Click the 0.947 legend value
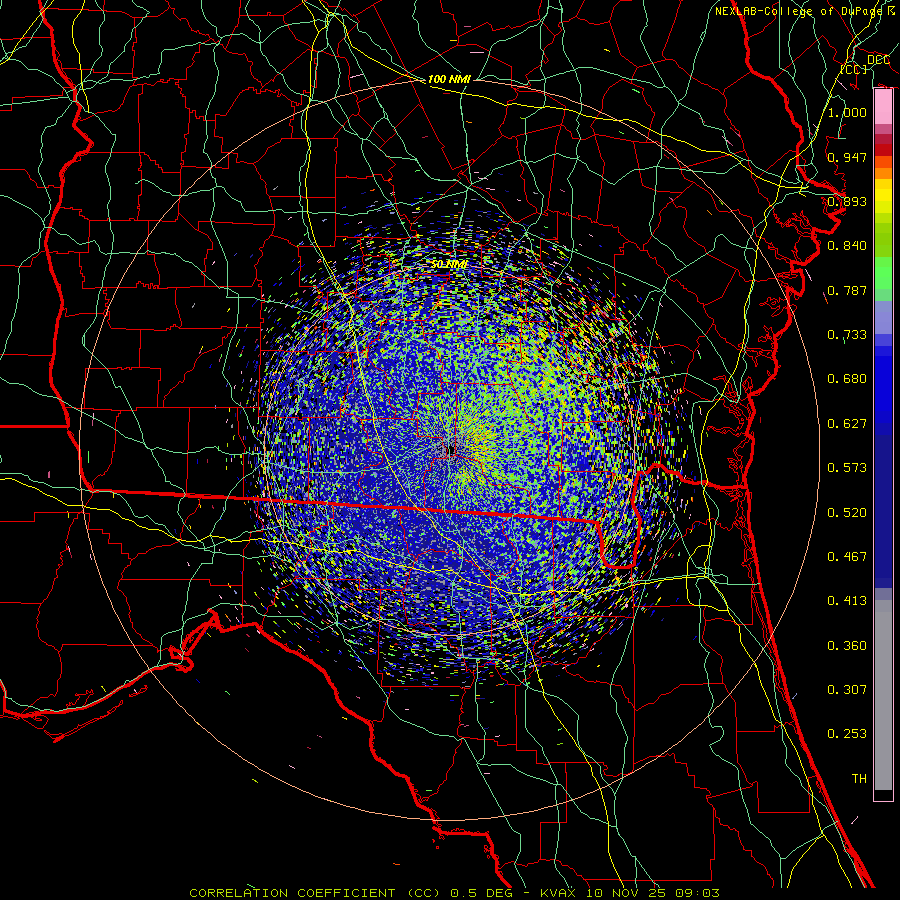 click(x=847, y=157)
